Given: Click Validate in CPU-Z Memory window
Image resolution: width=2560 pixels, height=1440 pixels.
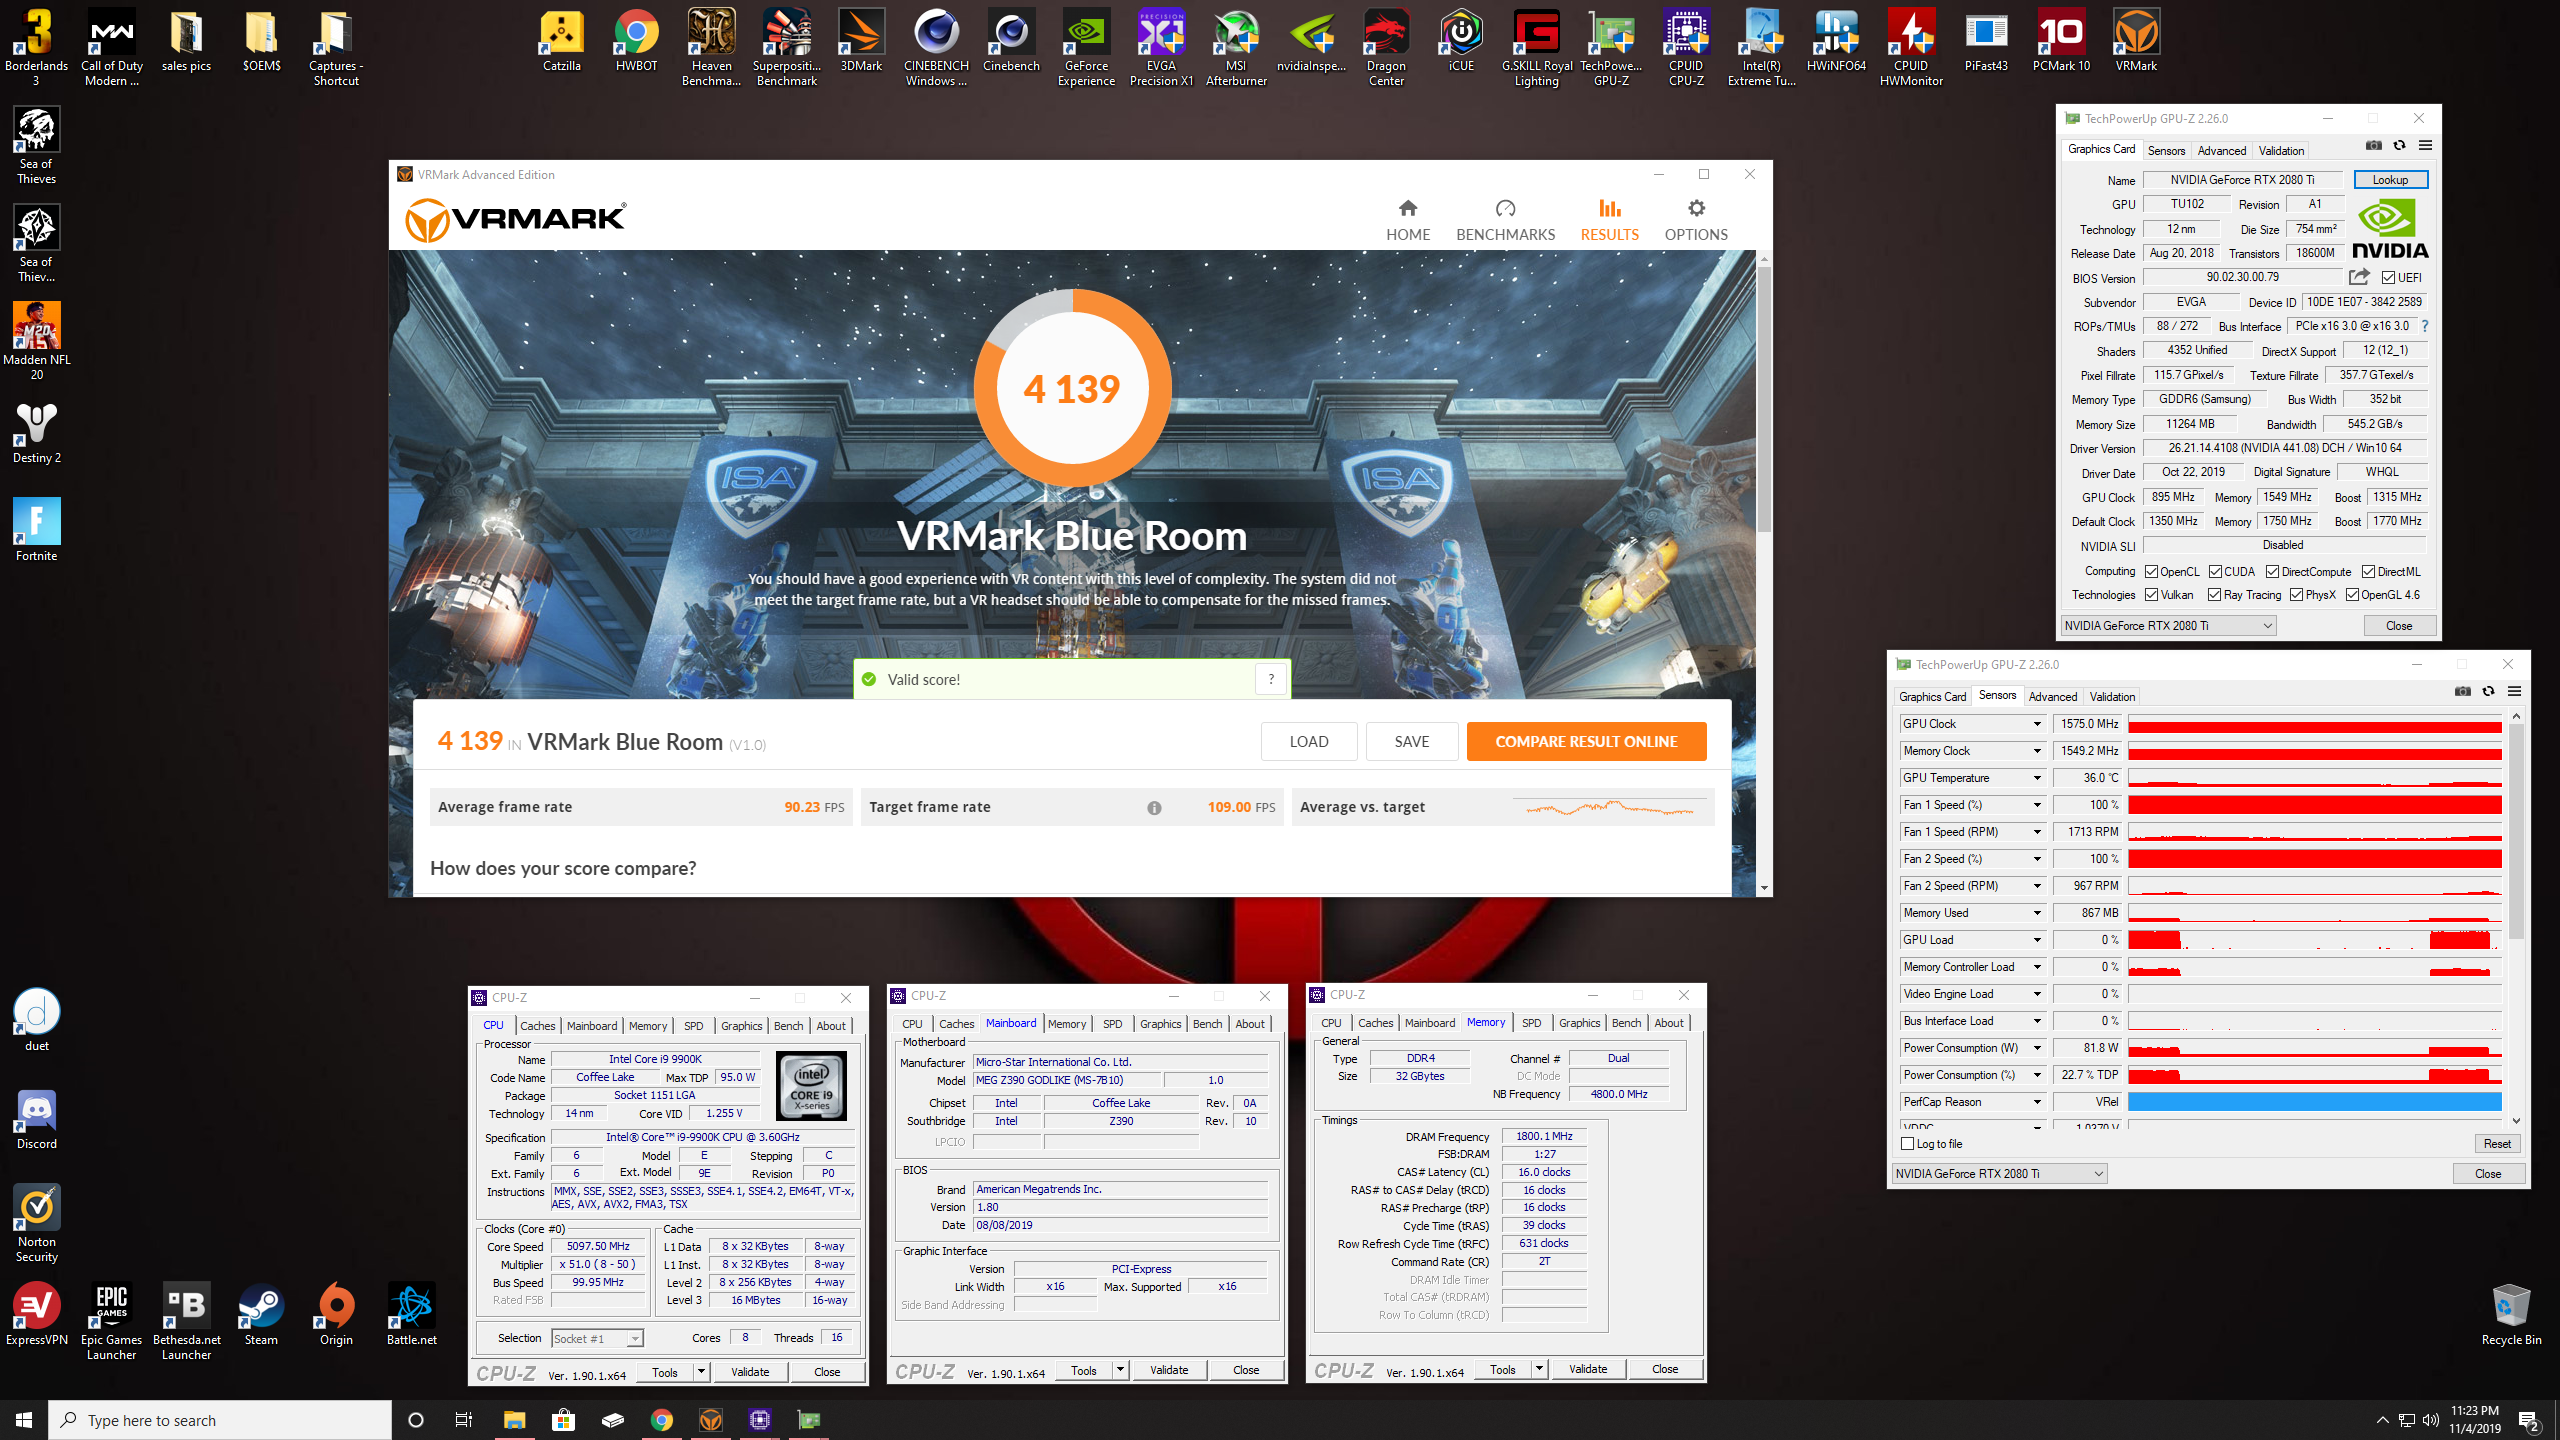Looking at the screenshot, I should [x=1587, y=1370].
